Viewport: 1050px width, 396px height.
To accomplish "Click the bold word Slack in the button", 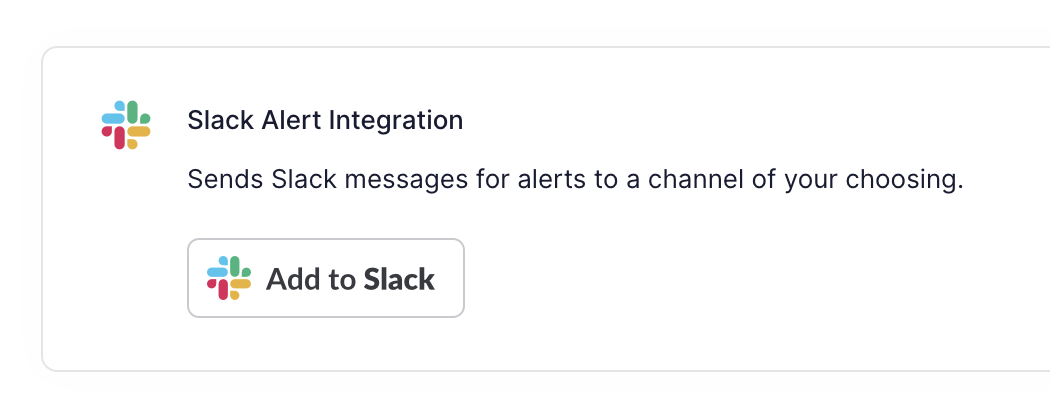I will pos(399,279).
